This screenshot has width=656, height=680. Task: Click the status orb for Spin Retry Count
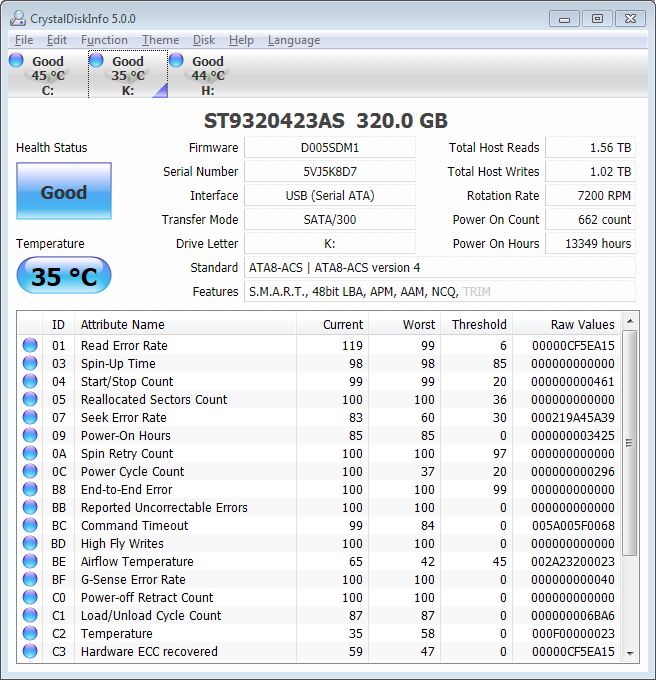(30, 453)
